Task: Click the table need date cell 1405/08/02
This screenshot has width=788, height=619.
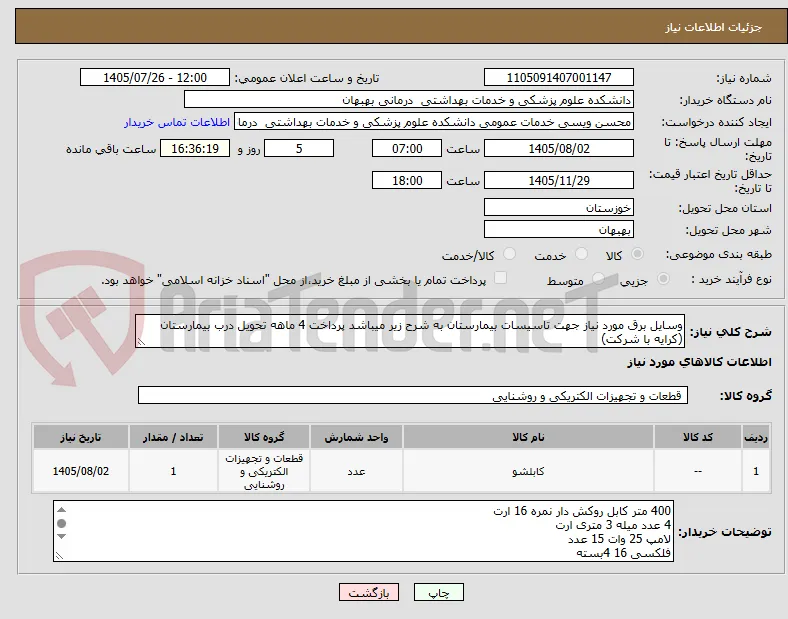Action: [x=81, y=471]
